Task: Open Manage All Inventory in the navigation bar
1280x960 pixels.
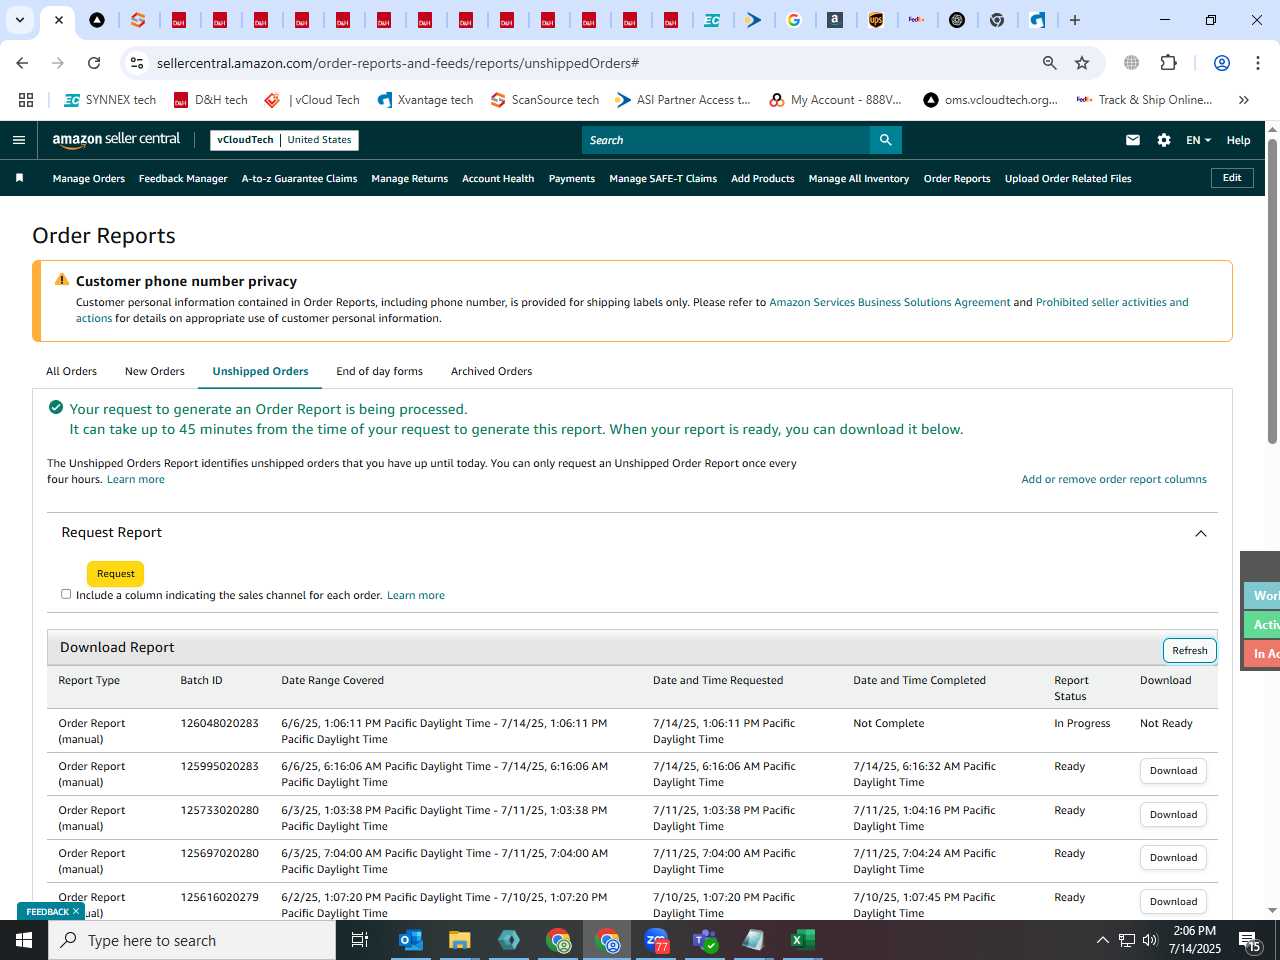Action: tap(859, 178)
